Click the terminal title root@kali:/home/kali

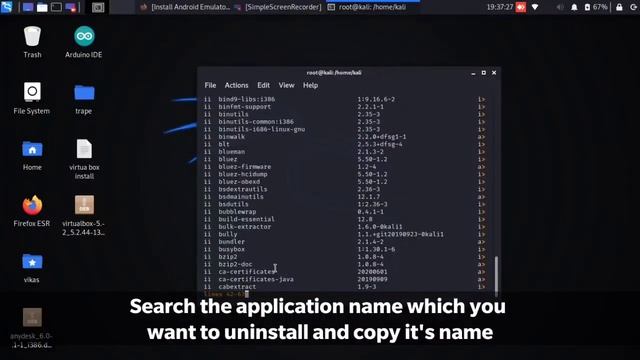334,73
